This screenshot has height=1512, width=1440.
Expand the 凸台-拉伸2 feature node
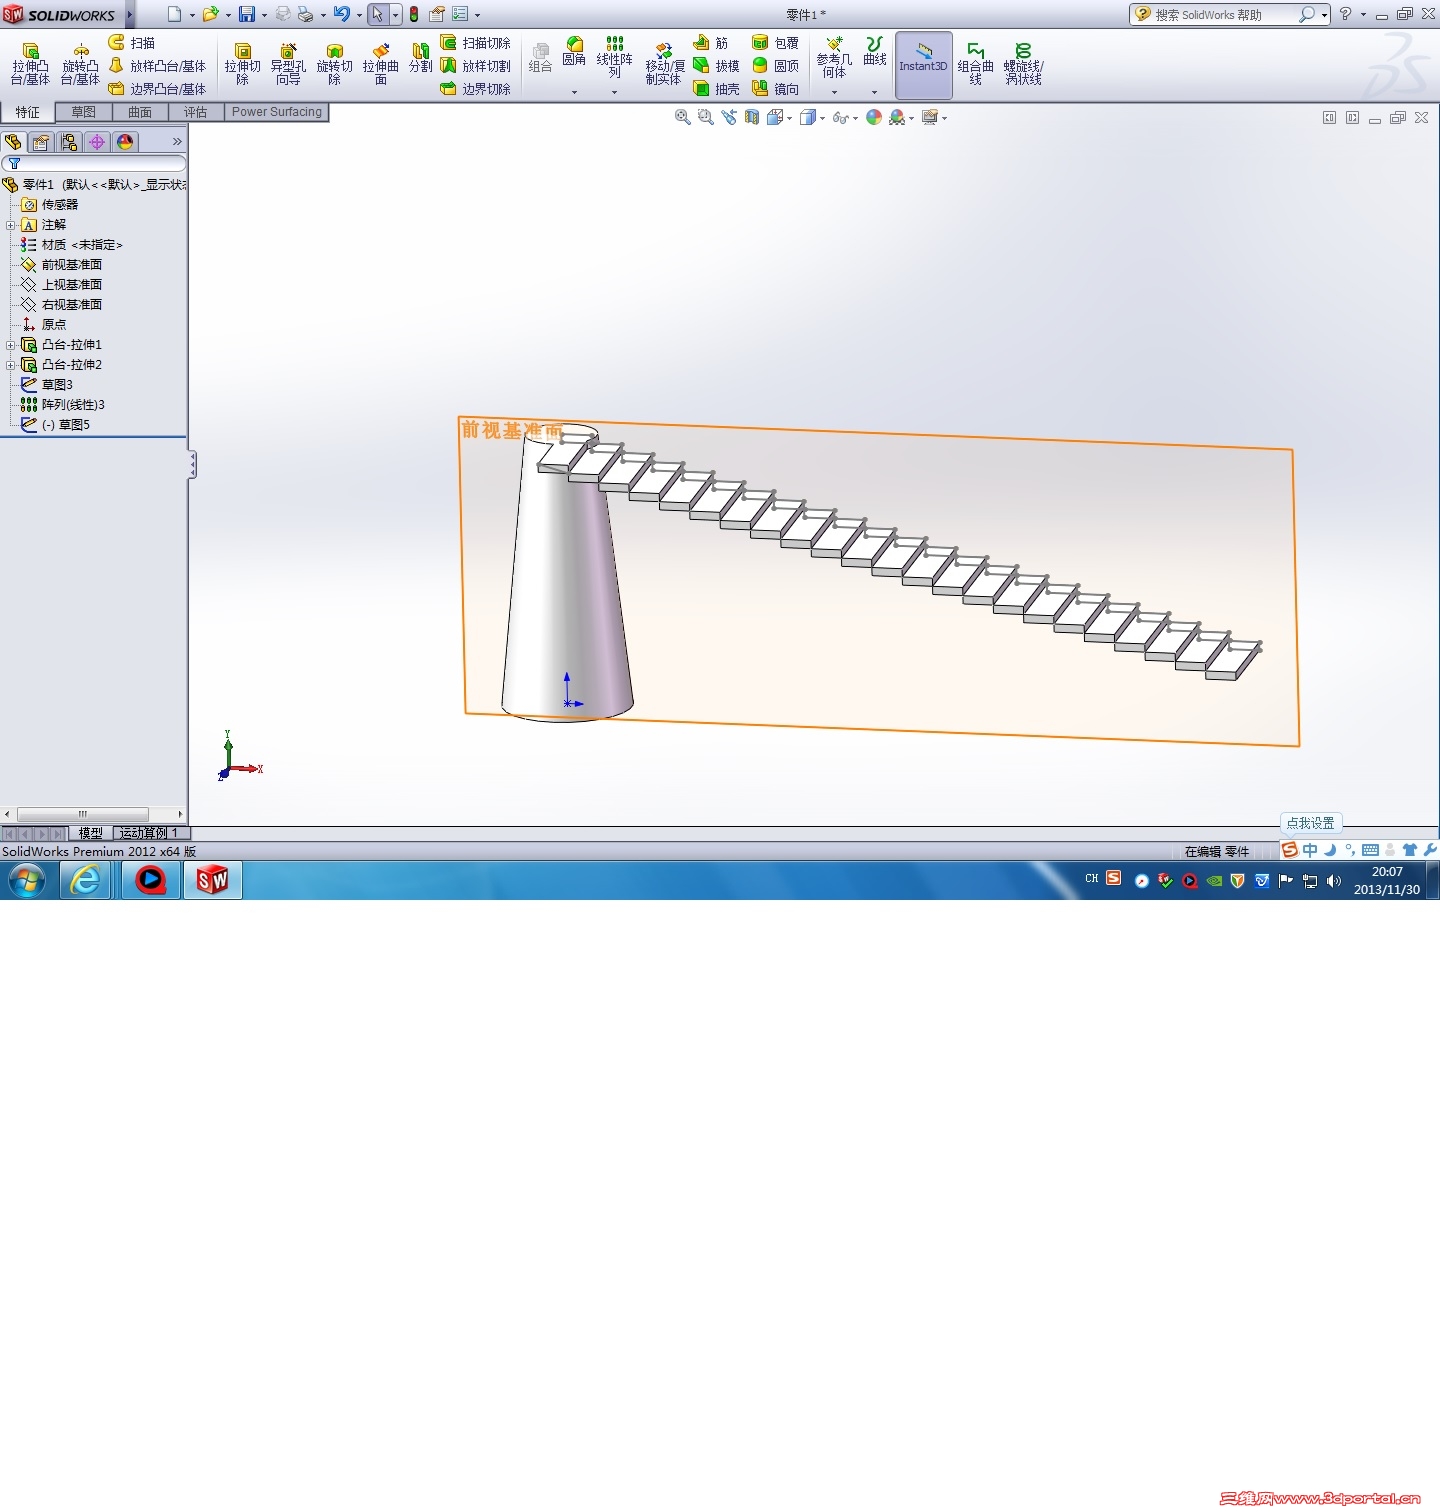point(11,365)
